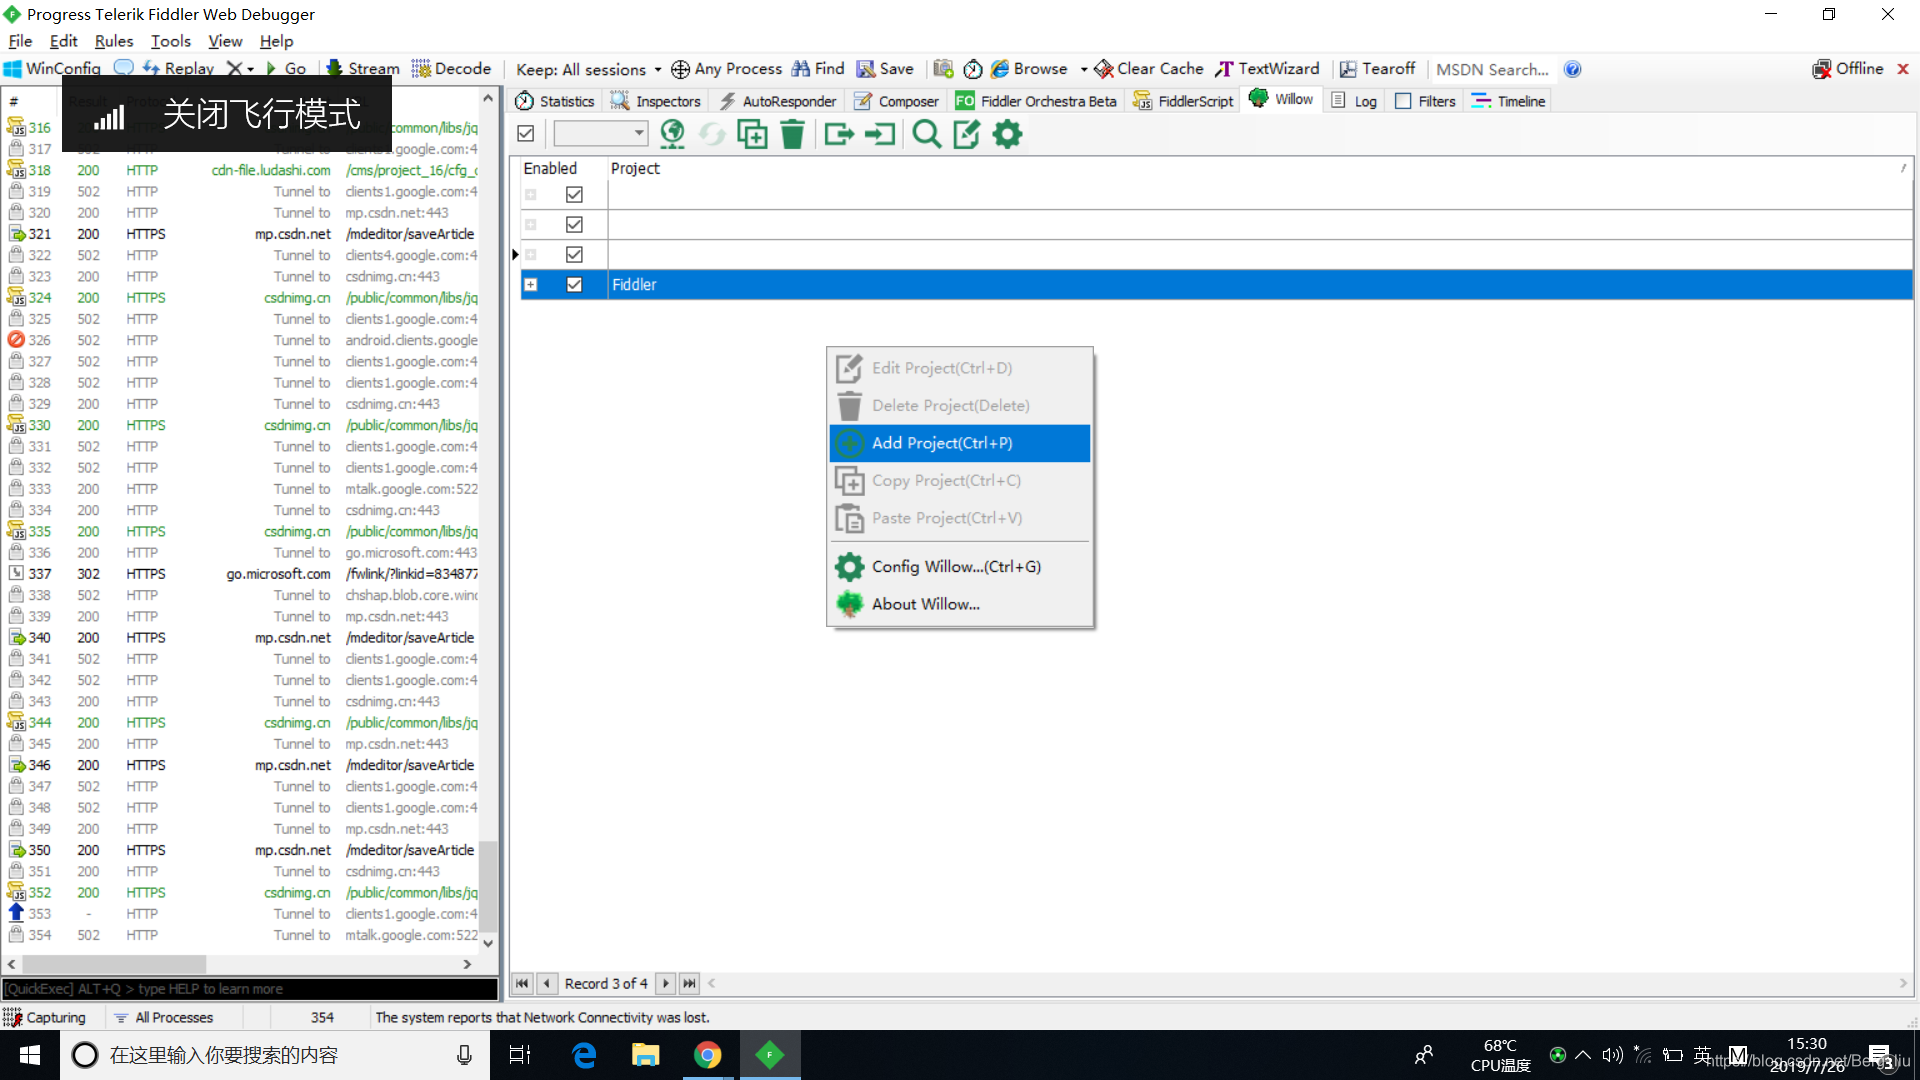
Task: Toggle Capturing in status bar
Action: (x=45, y=1017)
